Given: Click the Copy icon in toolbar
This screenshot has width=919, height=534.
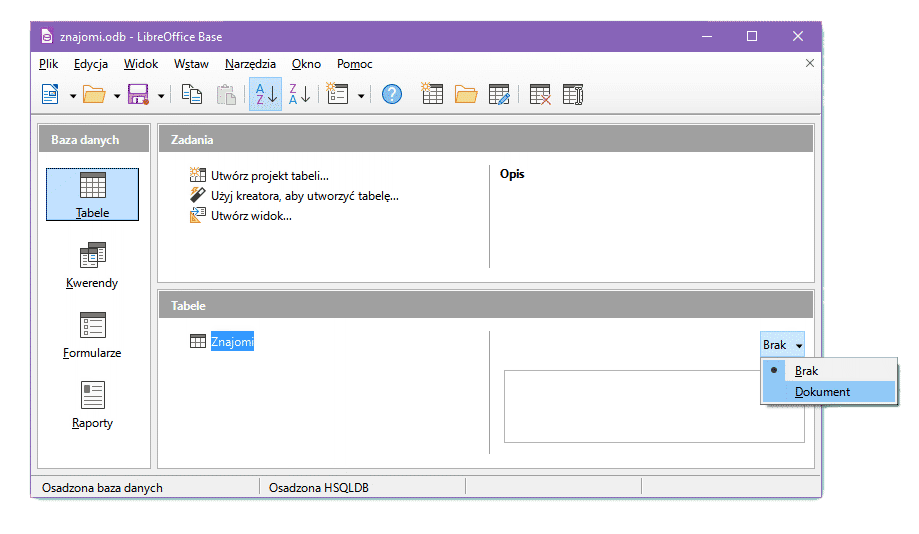Looking at the screenshot, I should [192, 94].
